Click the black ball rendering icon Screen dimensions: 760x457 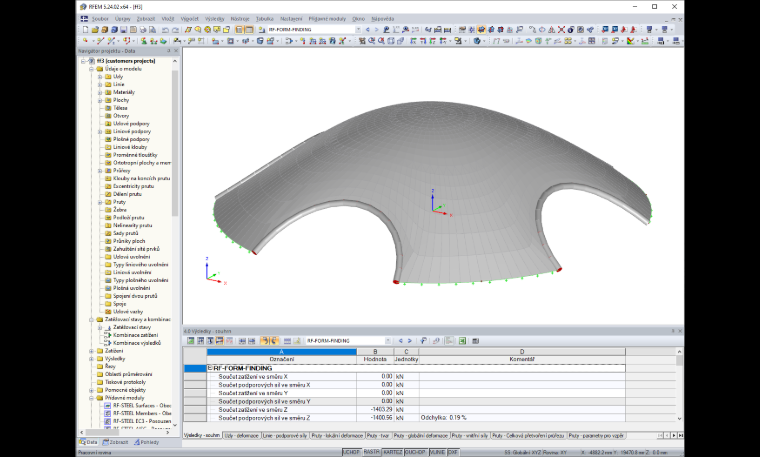570,30
